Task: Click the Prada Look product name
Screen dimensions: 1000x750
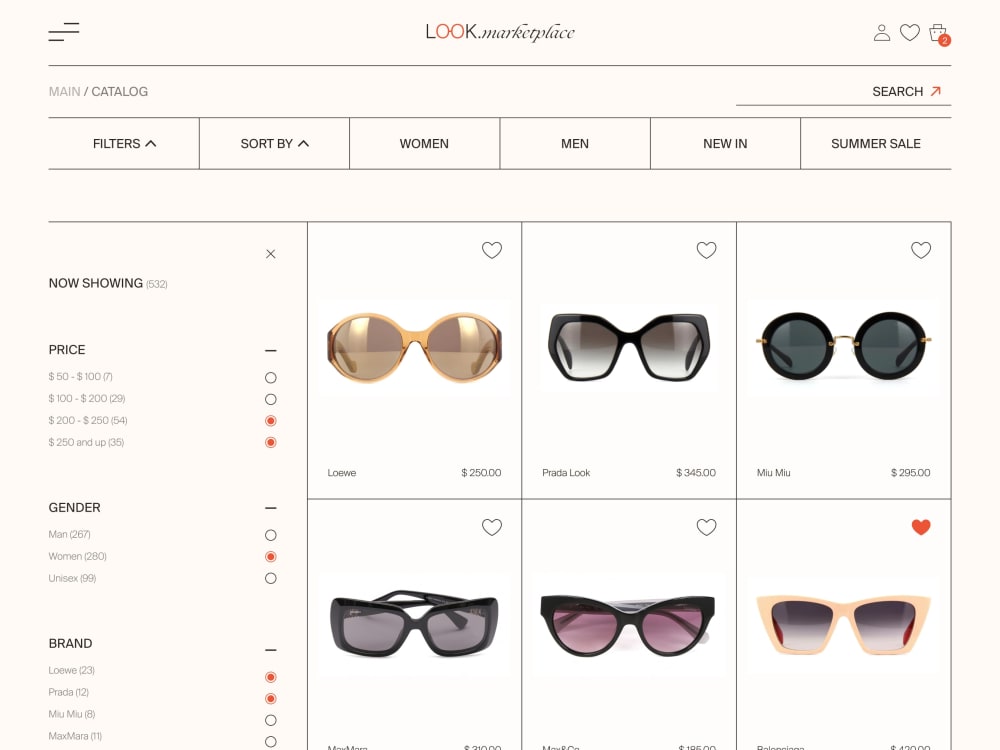Action: coord(566,473)
